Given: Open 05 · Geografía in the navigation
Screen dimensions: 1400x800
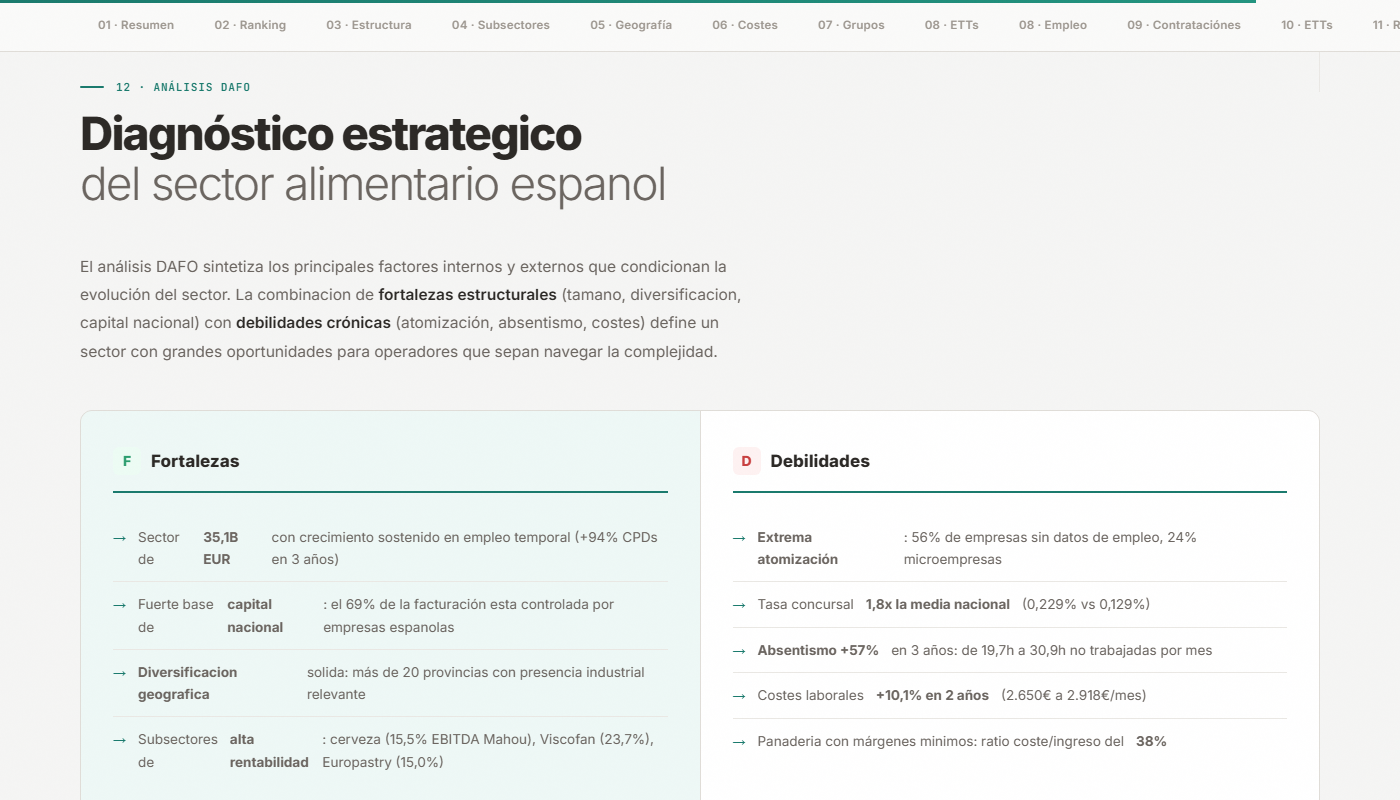Looking at the screenshot, I should point(631,25).
